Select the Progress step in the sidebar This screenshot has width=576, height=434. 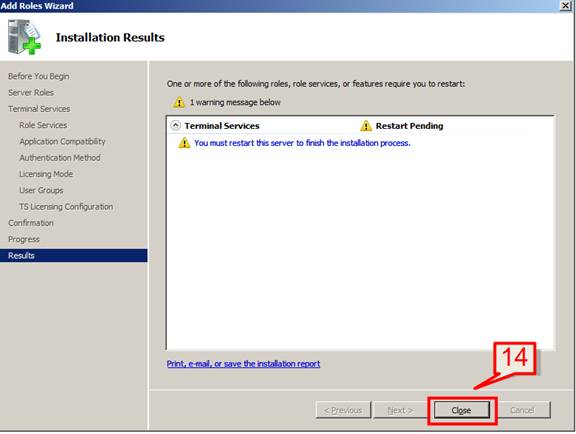pyautogui.click(x=24, y=239)
